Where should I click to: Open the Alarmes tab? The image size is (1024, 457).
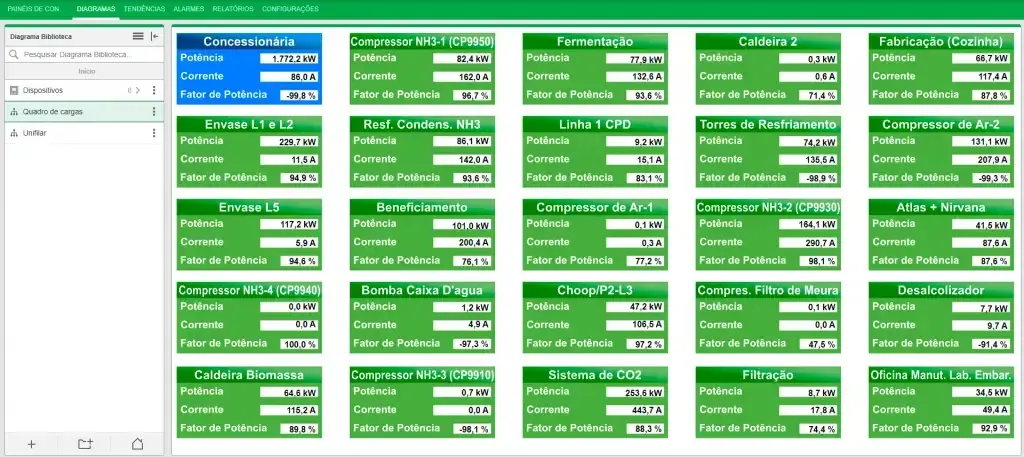[189, 9]
